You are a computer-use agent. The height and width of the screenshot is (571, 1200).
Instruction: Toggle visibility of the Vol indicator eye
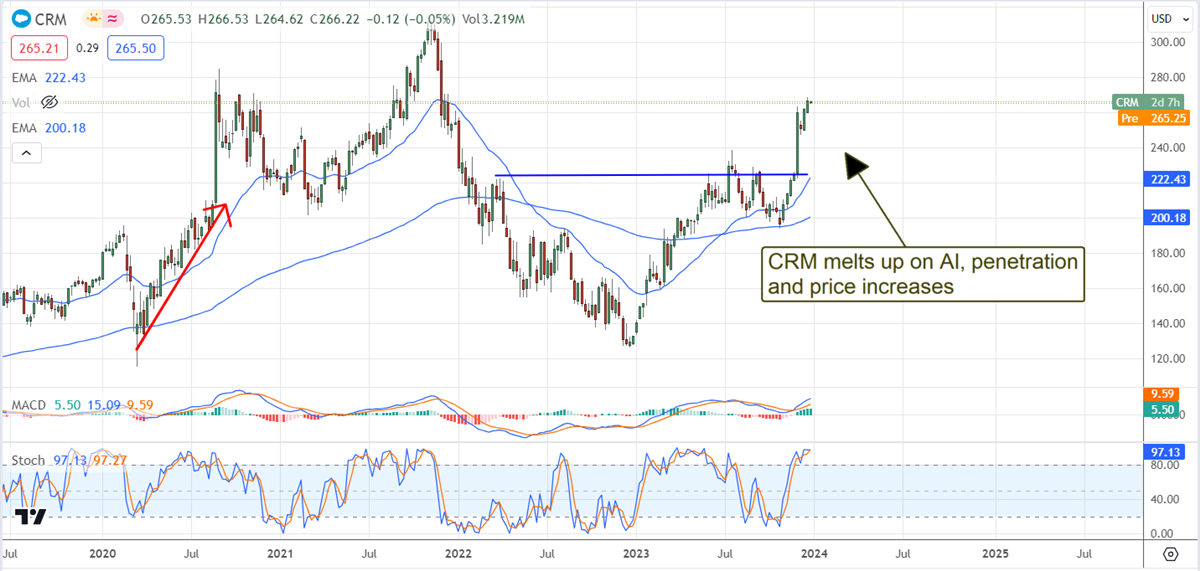coord(50,102)
